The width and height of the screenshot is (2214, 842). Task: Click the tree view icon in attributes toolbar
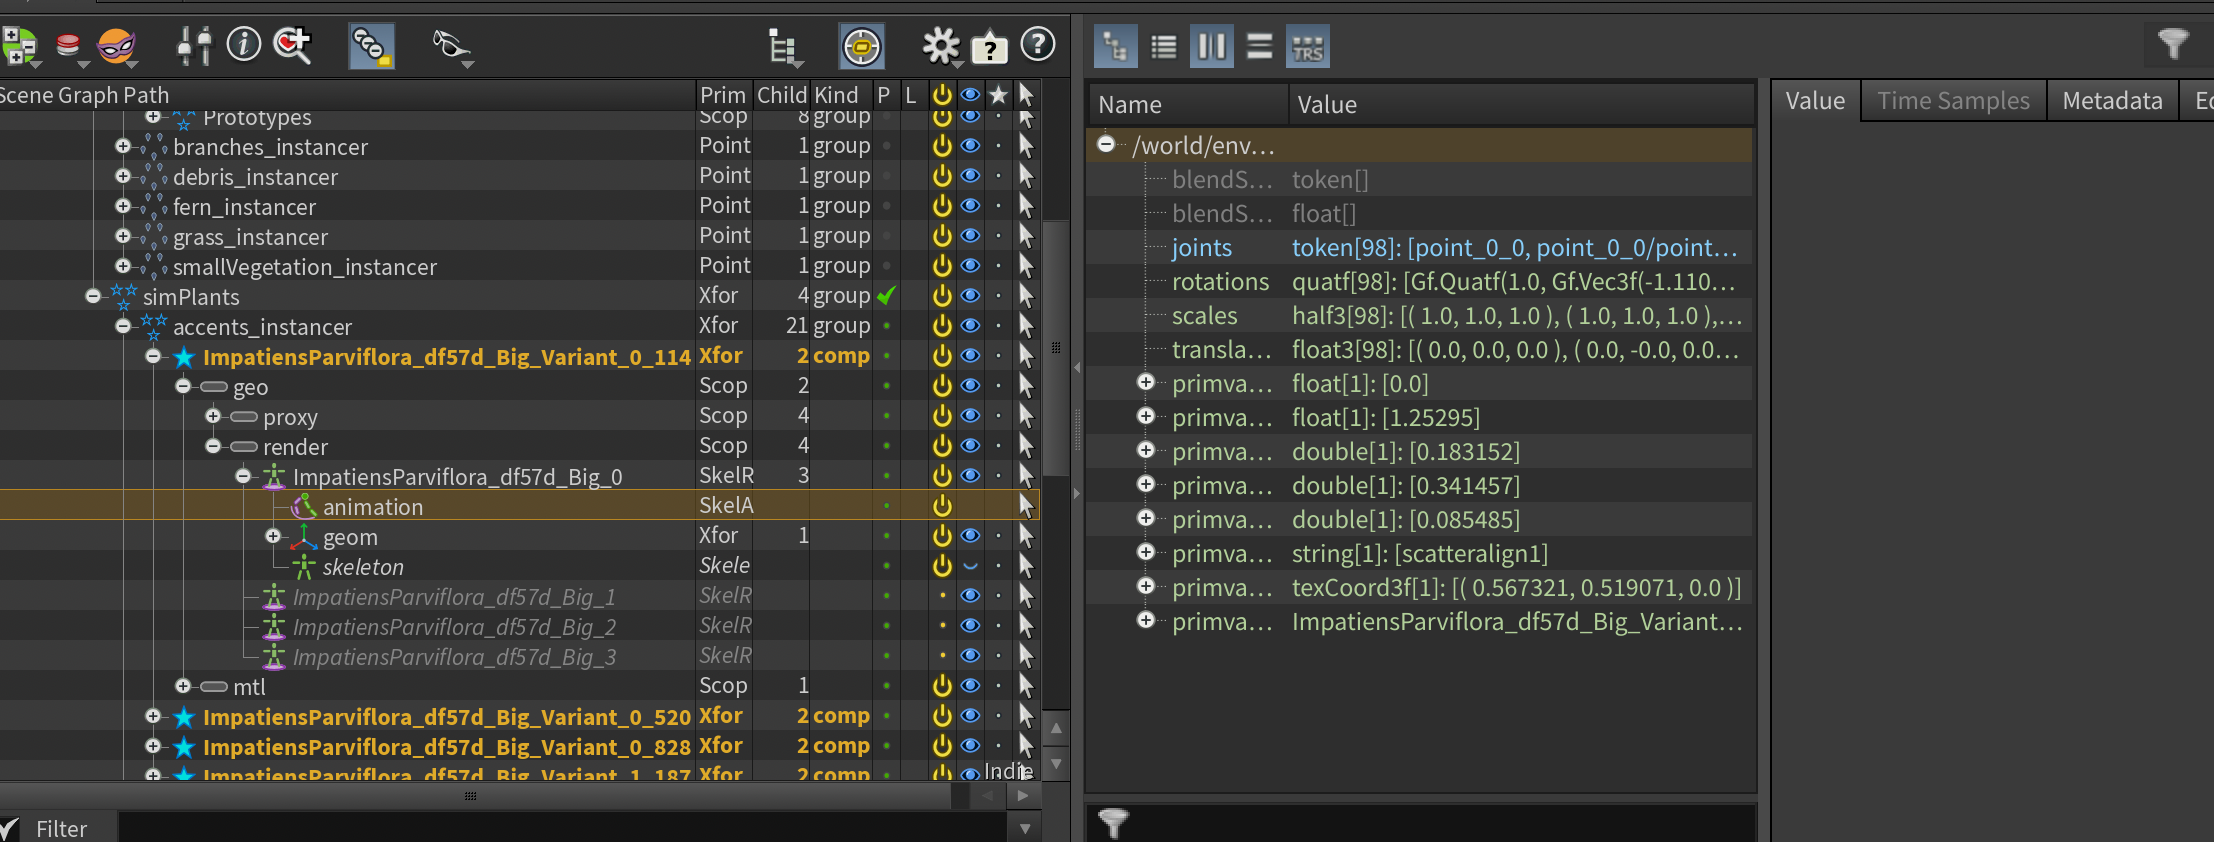click(x=1115, y=47)
